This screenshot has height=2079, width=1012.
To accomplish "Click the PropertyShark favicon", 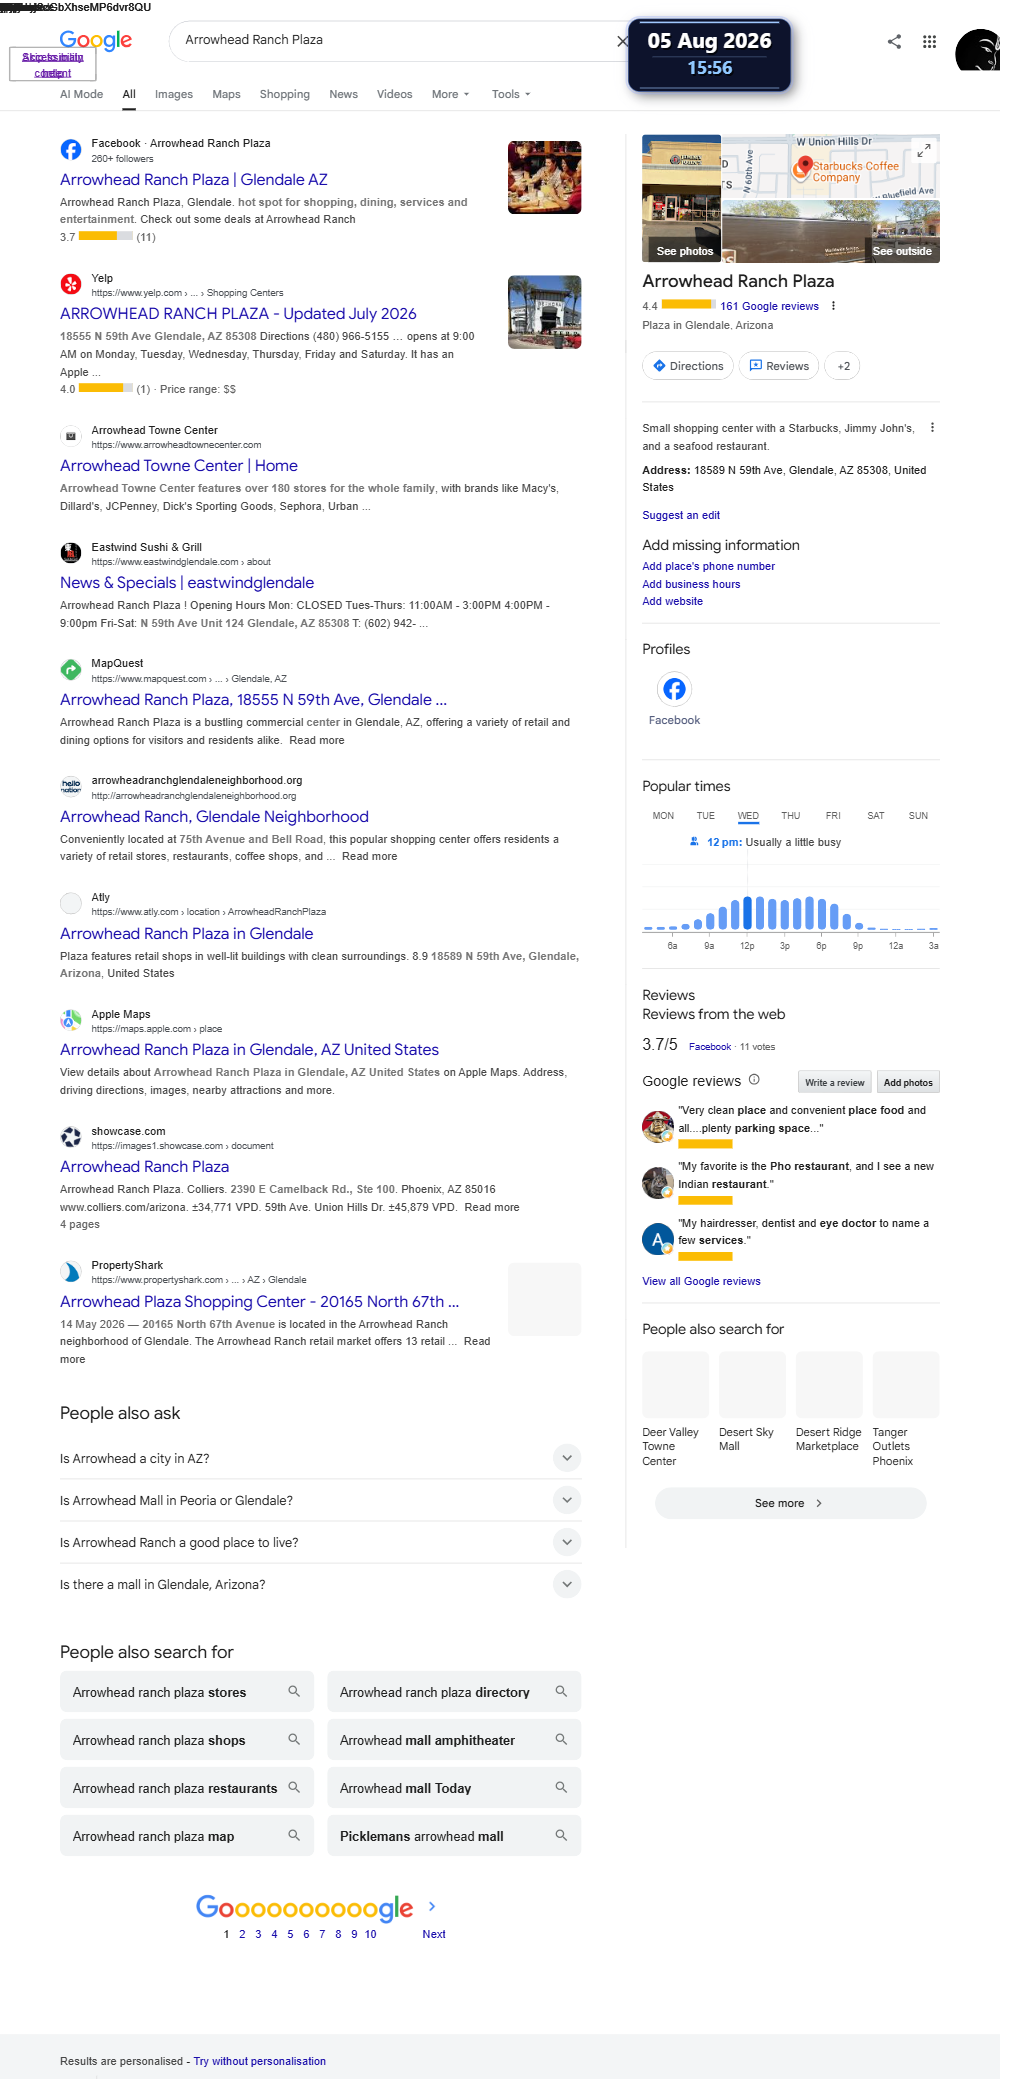I will [x=71, y=1271].
